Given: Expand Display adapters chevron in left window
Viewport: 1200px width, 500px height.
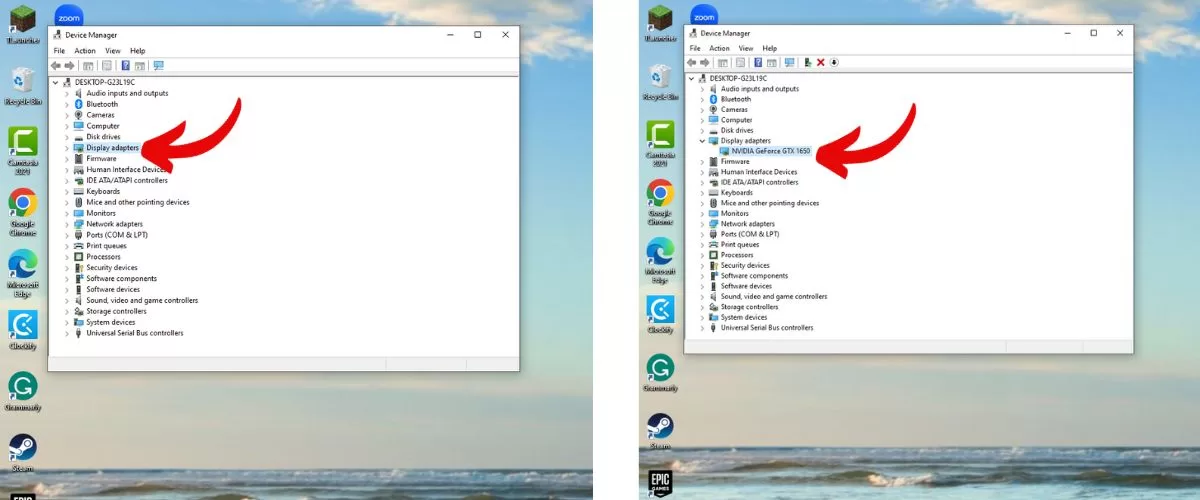Looking at the screenshot, I should [67, 147].
